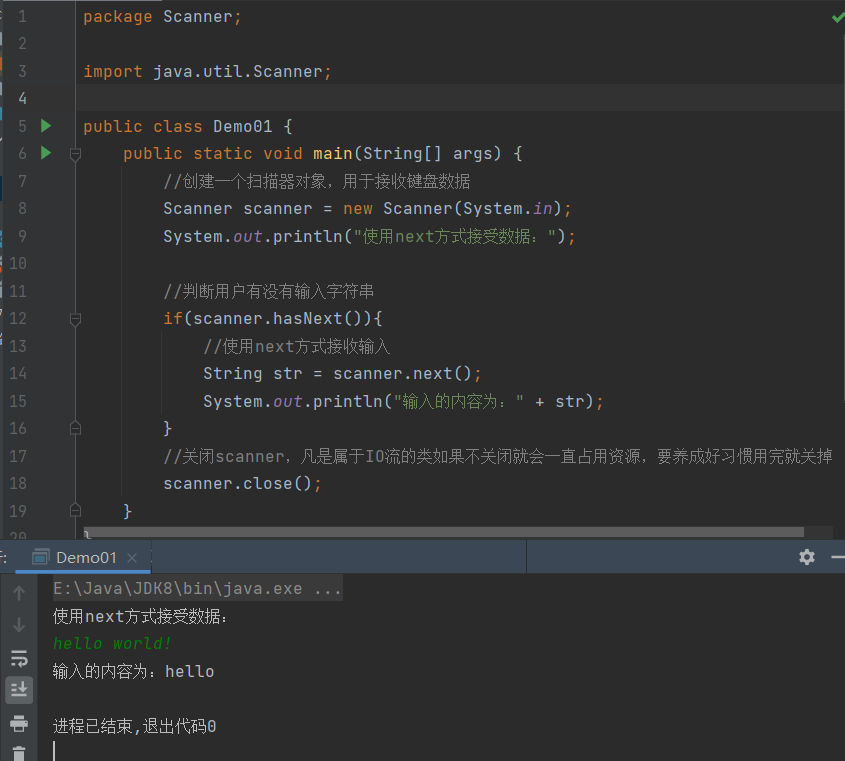Image resolution: width=845 pixels, height=761 pixels.
Task: Click 'String str = scanner.next();' line
Action: (342, 373)
